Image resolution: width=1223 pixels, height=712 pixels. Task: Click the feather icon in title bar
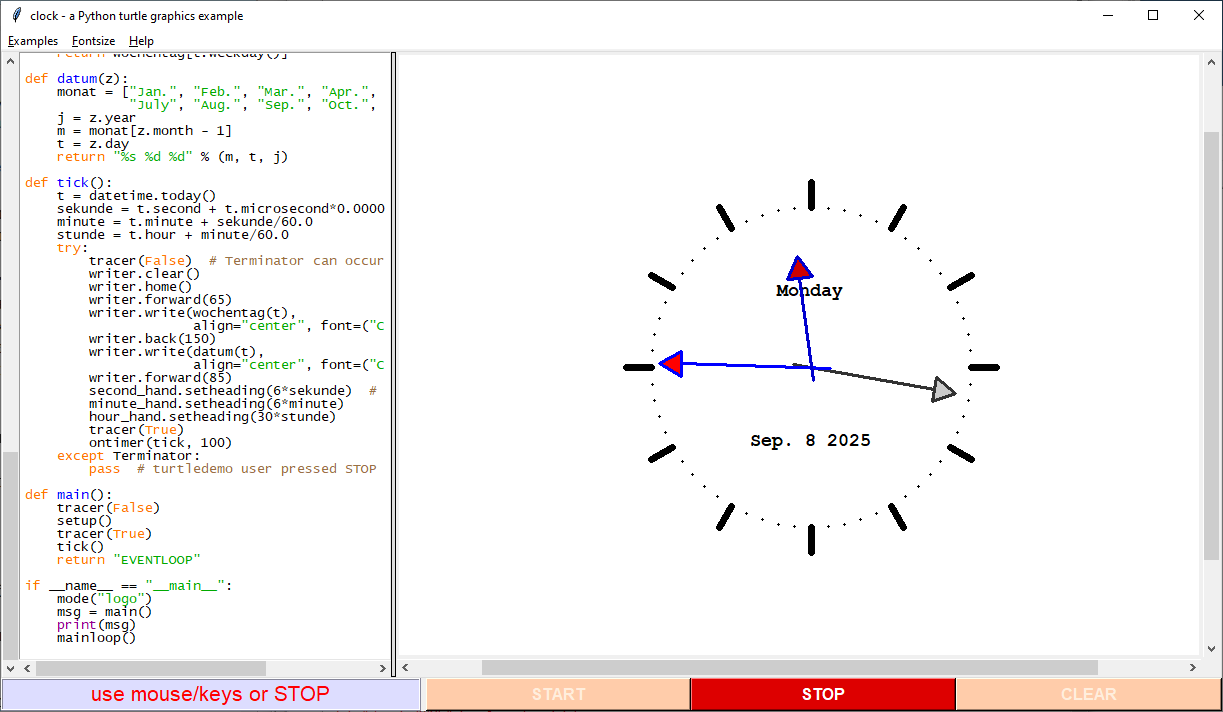click(16, 16)
